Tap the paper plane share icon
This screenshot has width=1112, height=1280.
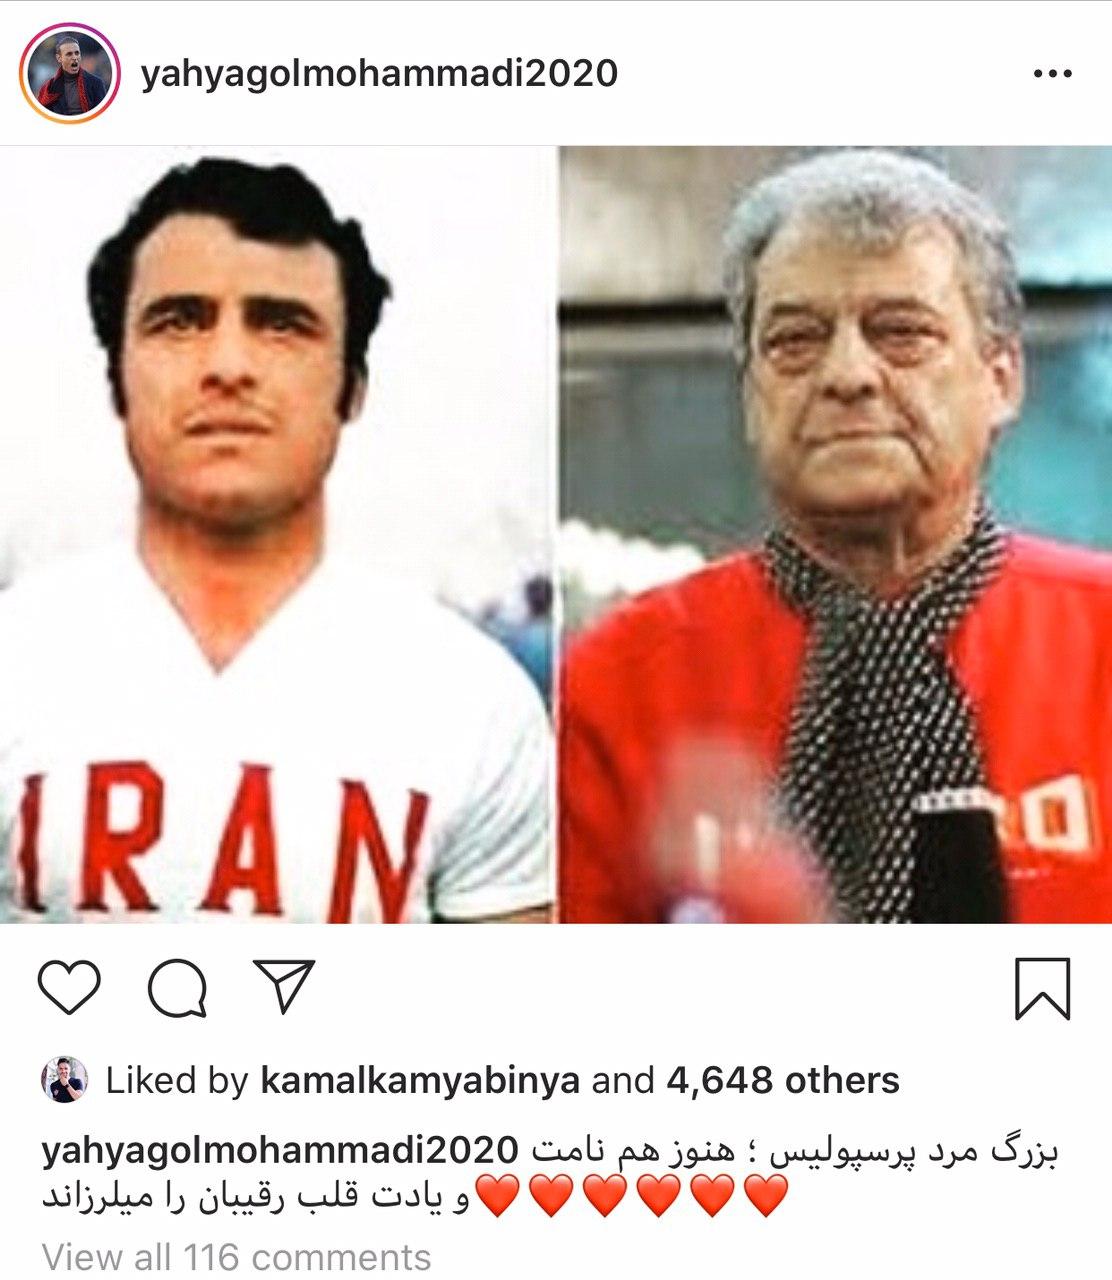tap(283, 985)
